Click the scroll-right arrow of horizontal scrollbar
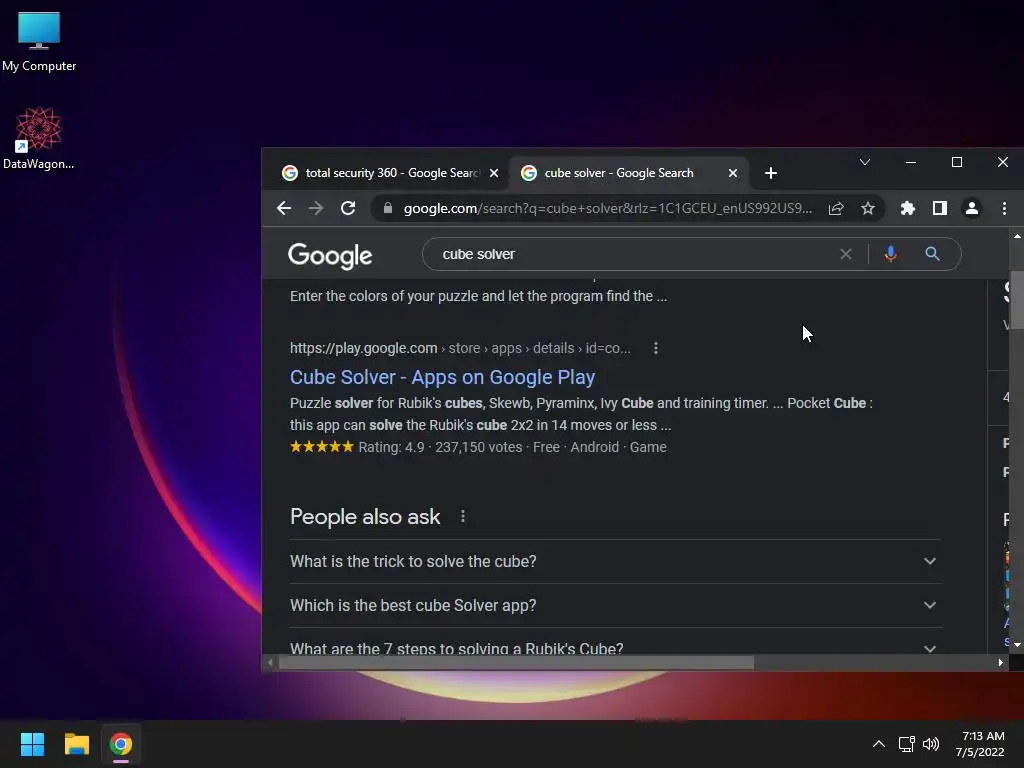The image size is (1024, 768). click(1000, 662)
